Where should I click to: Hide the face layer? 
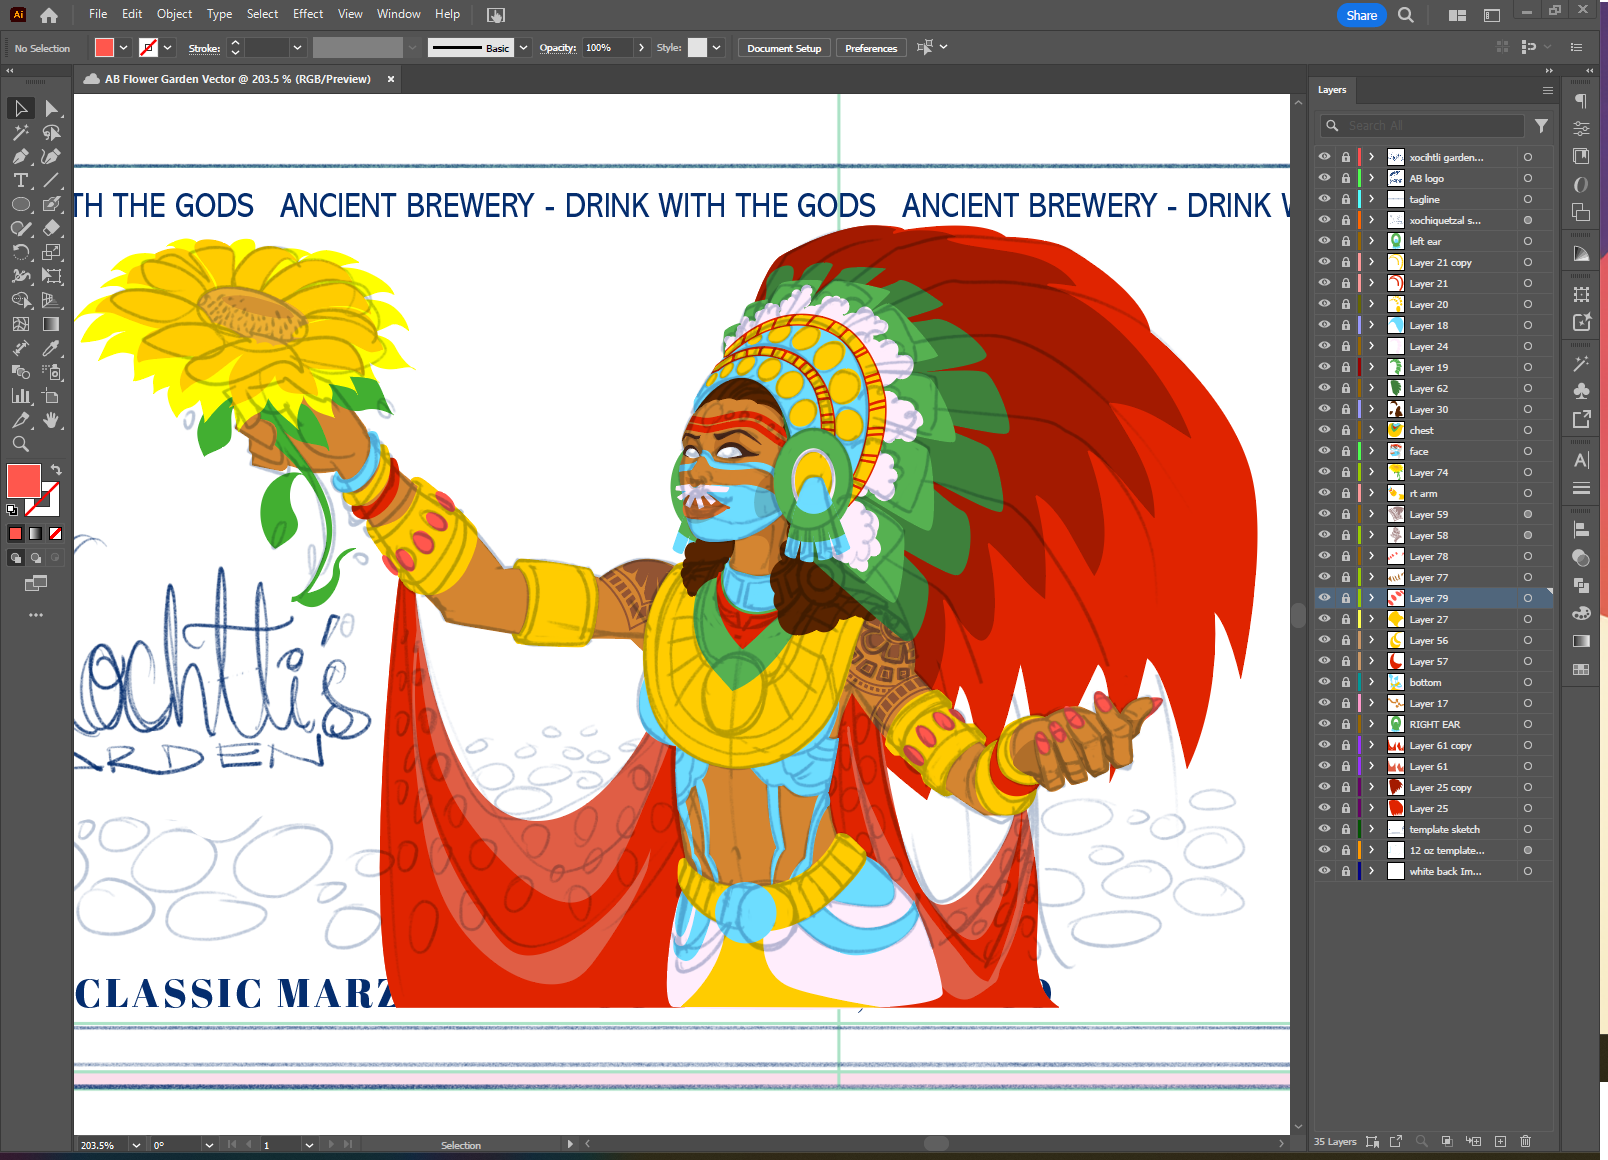[x=1324, y=451]
